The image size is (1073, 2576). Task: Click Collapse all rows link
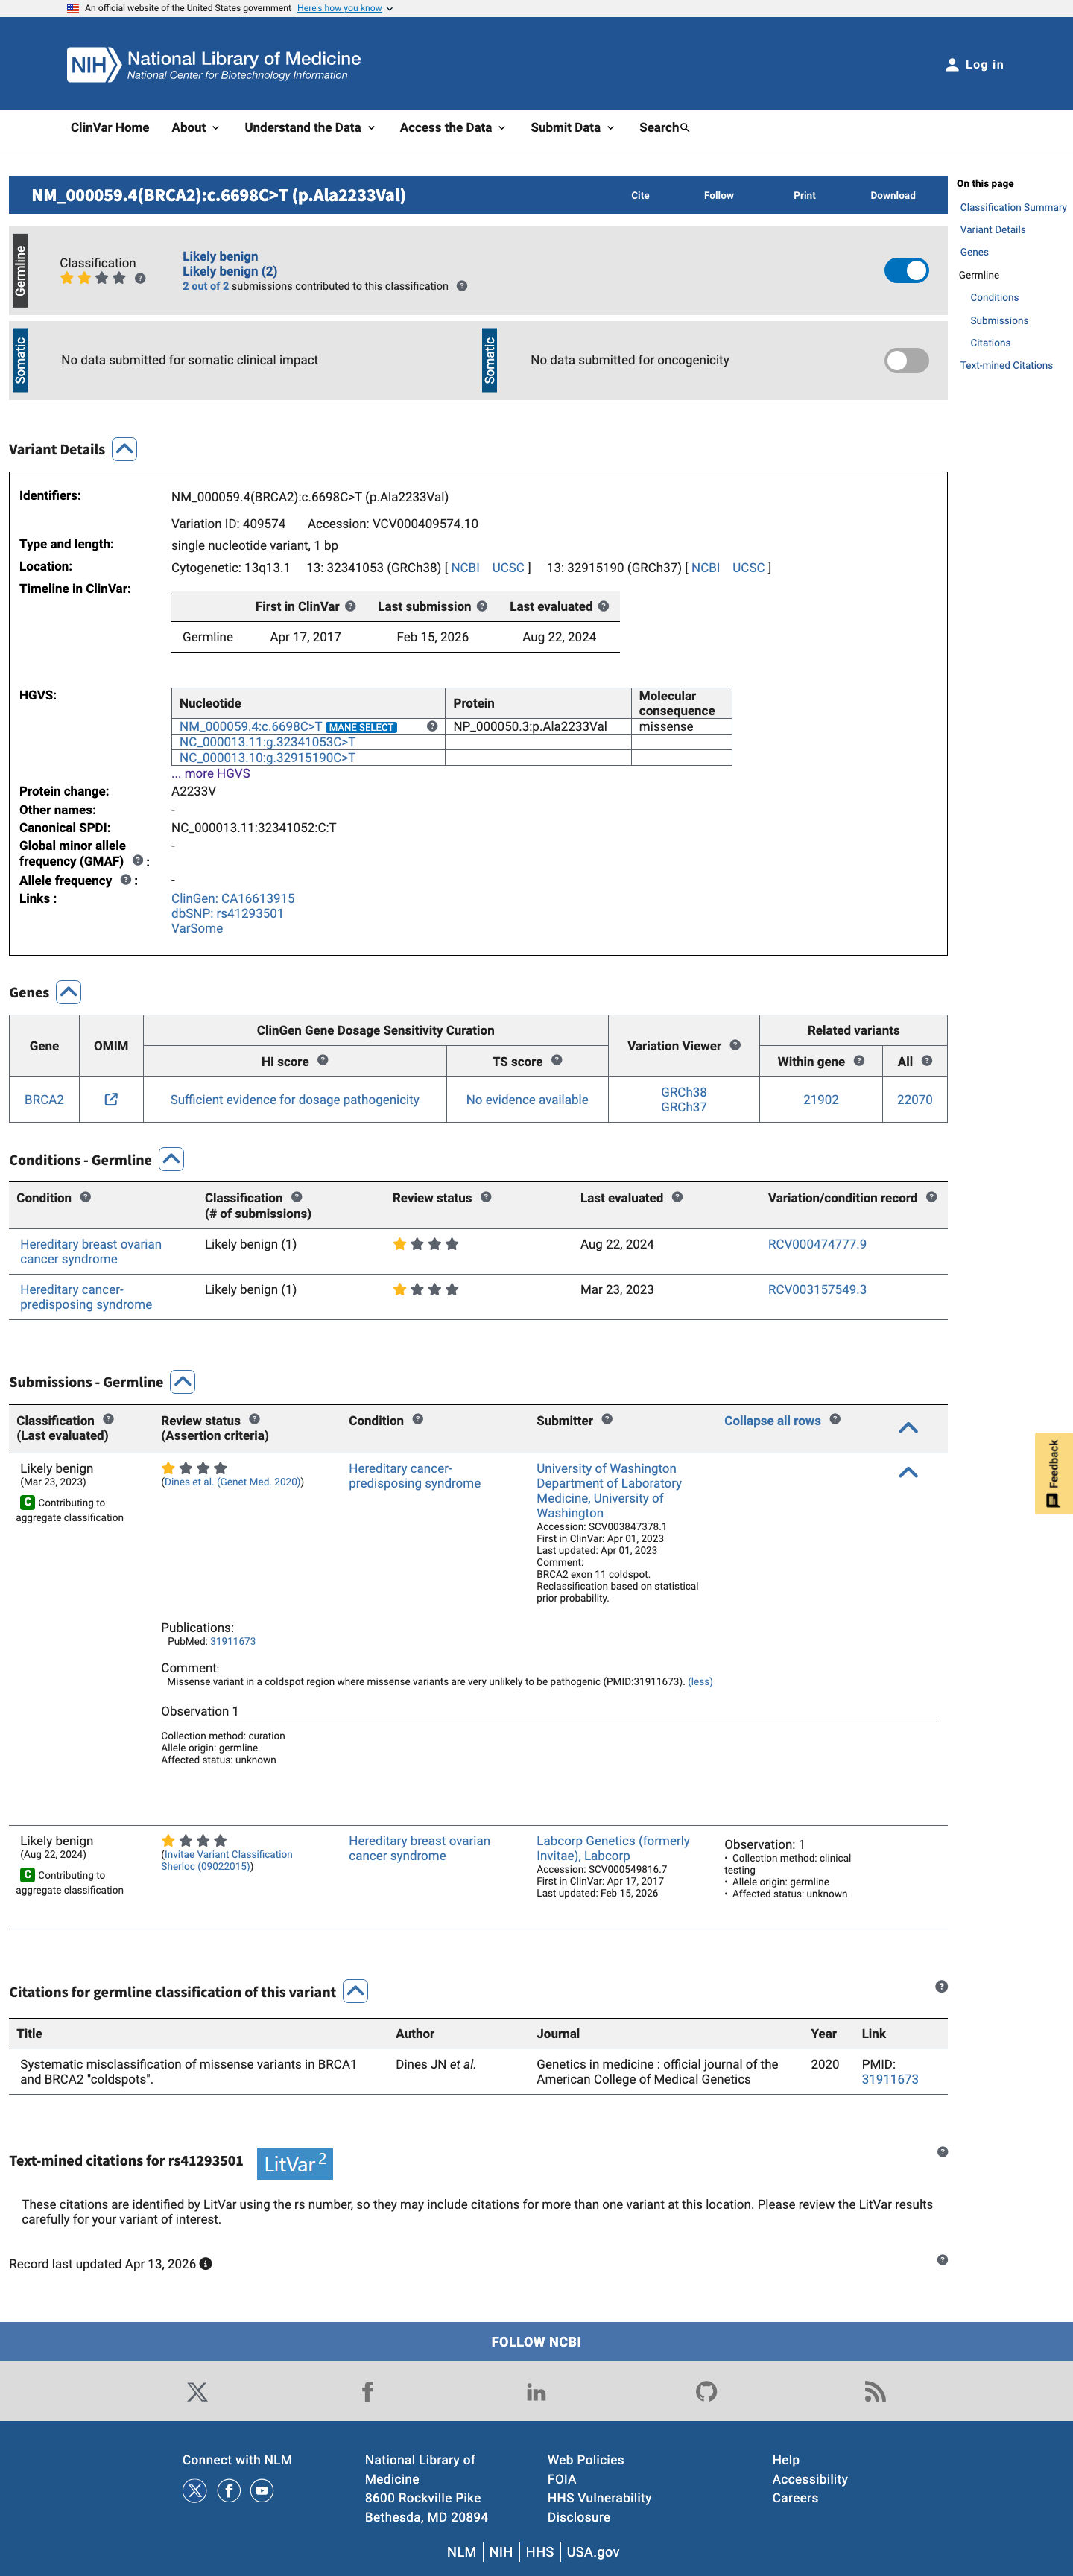tap(772, 1421)
